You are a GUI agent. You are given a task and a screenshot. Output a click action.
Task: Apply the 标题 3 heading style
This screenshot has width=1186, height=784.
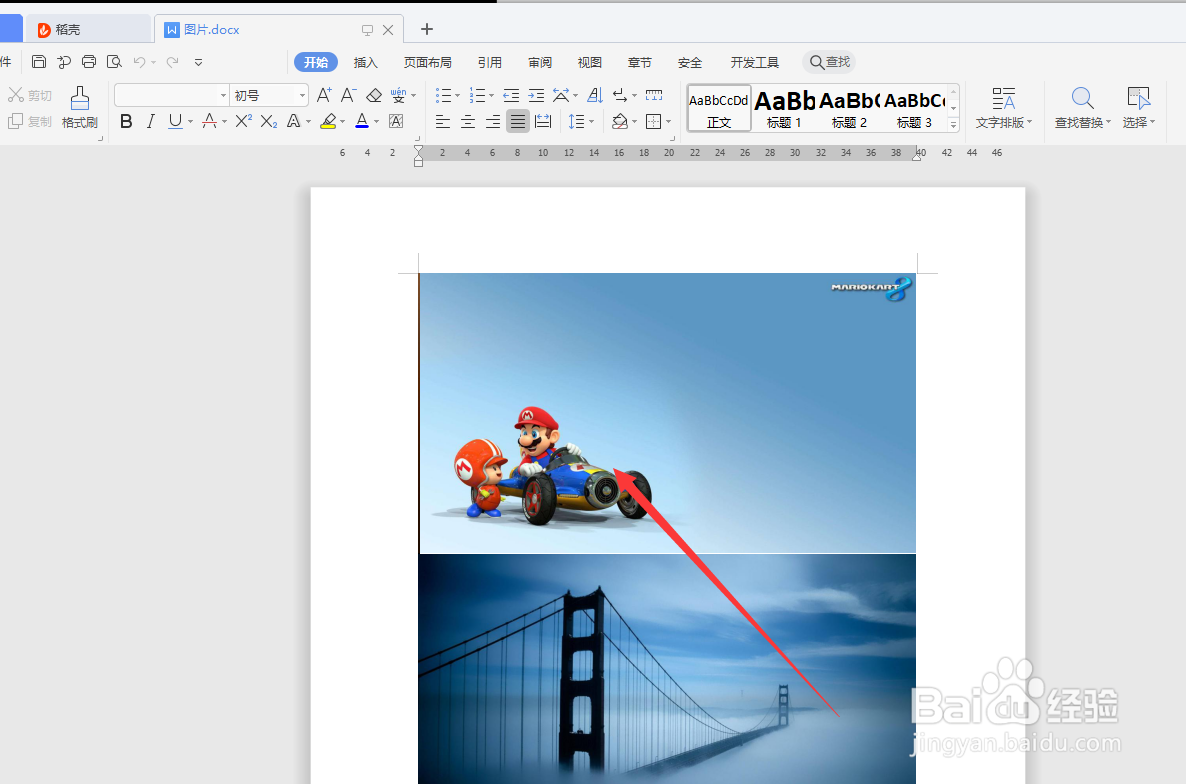pyautogui.click(x=914, y=108)
